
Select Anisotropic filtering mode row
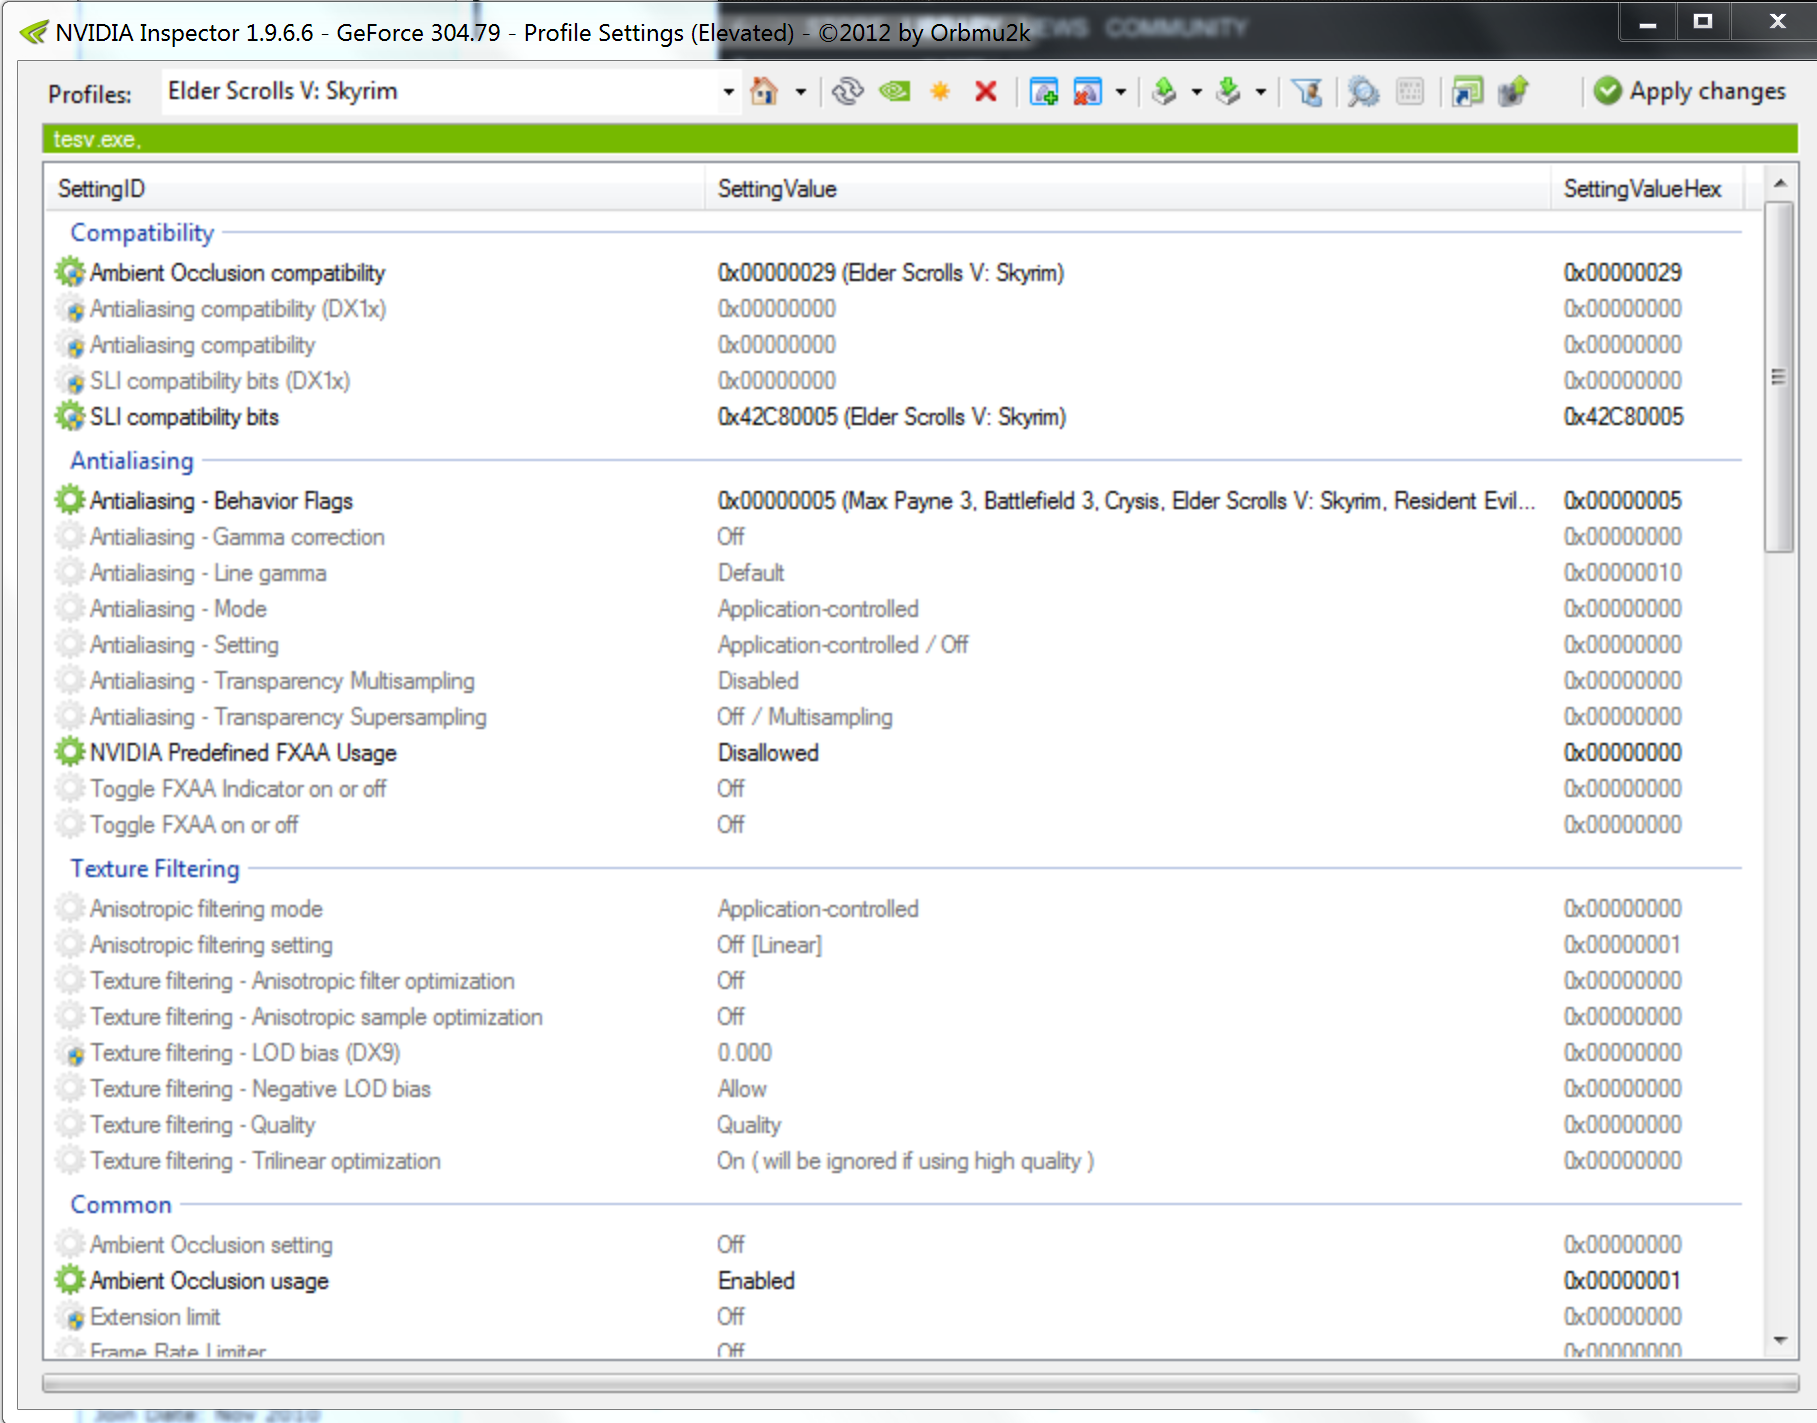coord(898,909)
